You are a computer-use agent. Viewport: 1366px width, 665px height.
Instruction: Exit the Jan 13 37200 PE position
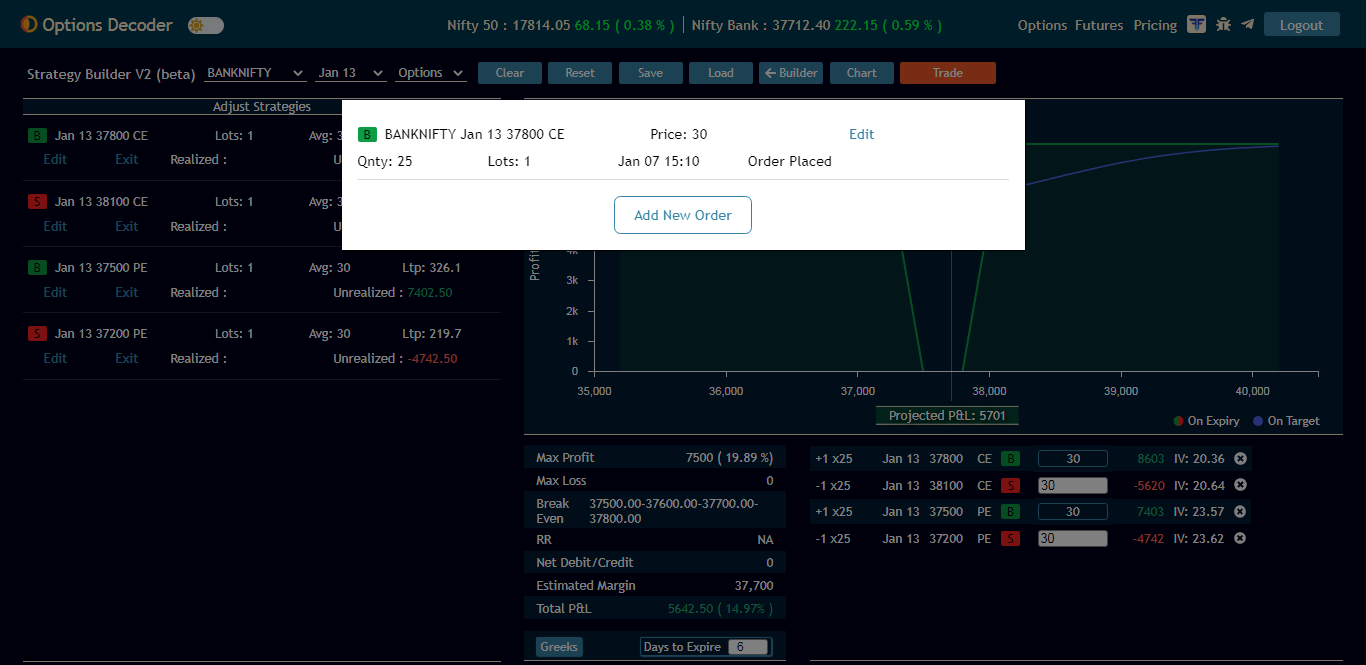[127, 358]
